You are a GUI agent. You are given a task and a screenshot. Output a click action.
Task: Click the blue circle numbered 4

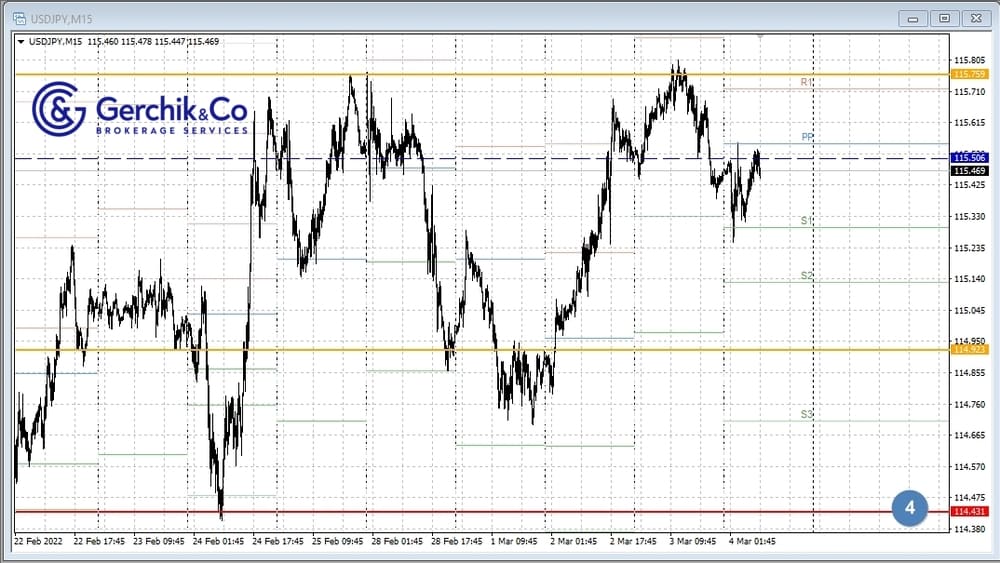click(910, 507)
